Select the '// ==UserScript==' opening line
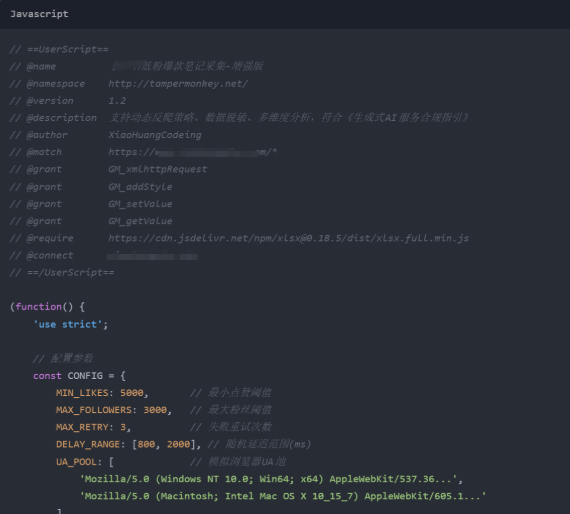Viewport: 570px width, 514px height. click(59, 49)
